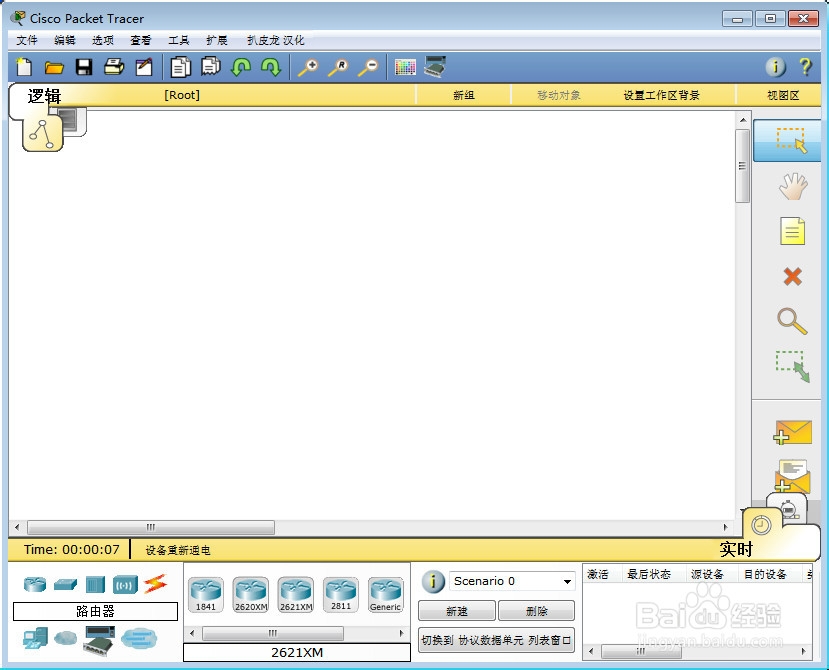829x670 pixels.
Task: Launch the Activity Wizard icon
Action: [144, 67]
